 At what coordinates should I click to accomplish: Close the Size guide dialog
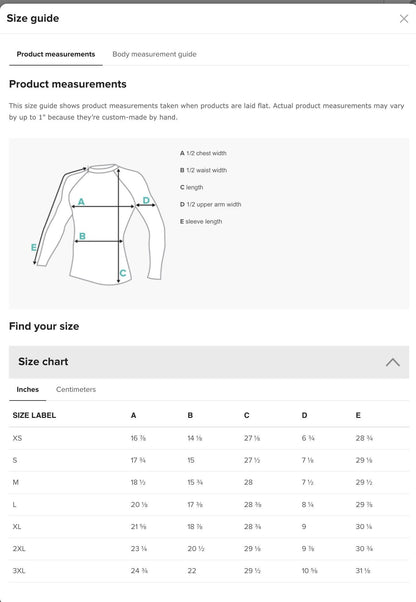pyautogui.click(x=404, y=19)
